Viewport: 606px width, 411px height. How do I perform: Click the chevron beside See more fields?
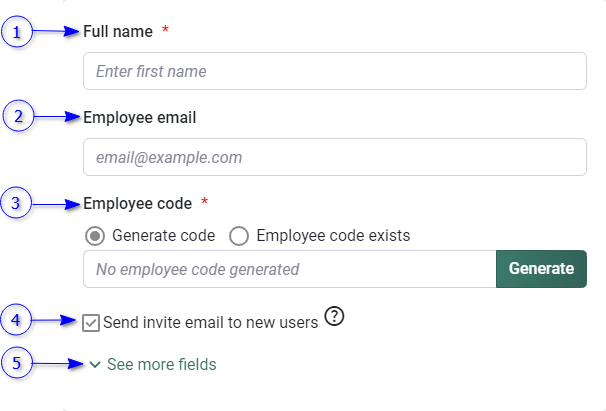(95, 365)
